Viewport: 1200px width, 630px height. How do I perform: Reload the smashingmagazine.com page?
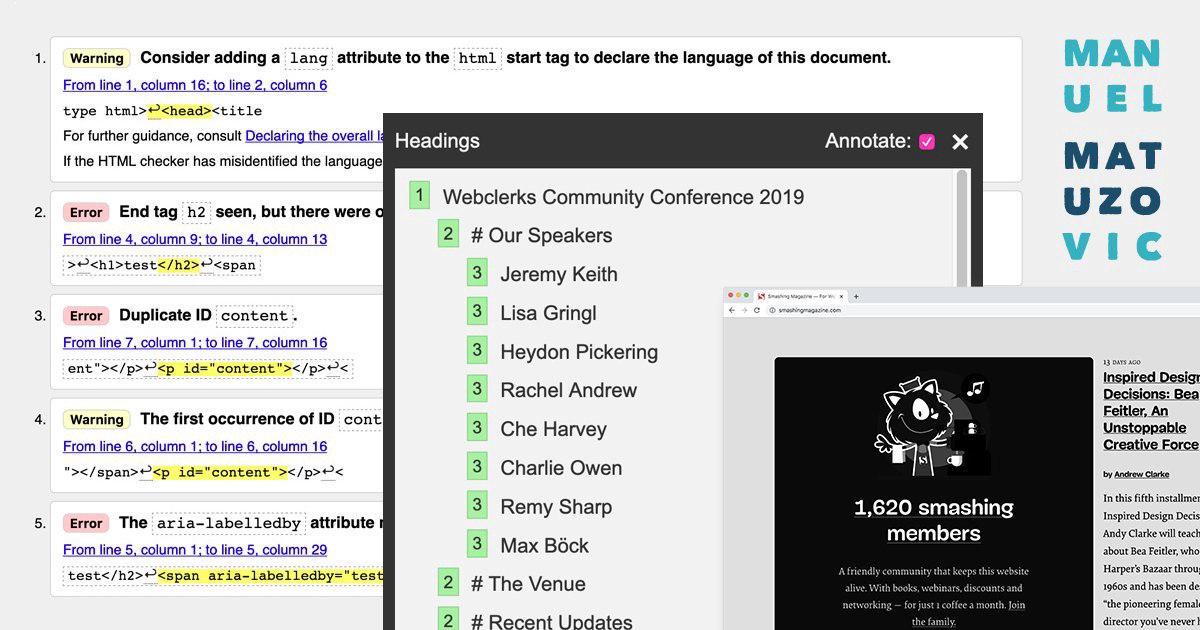click(x=757, y=310)
